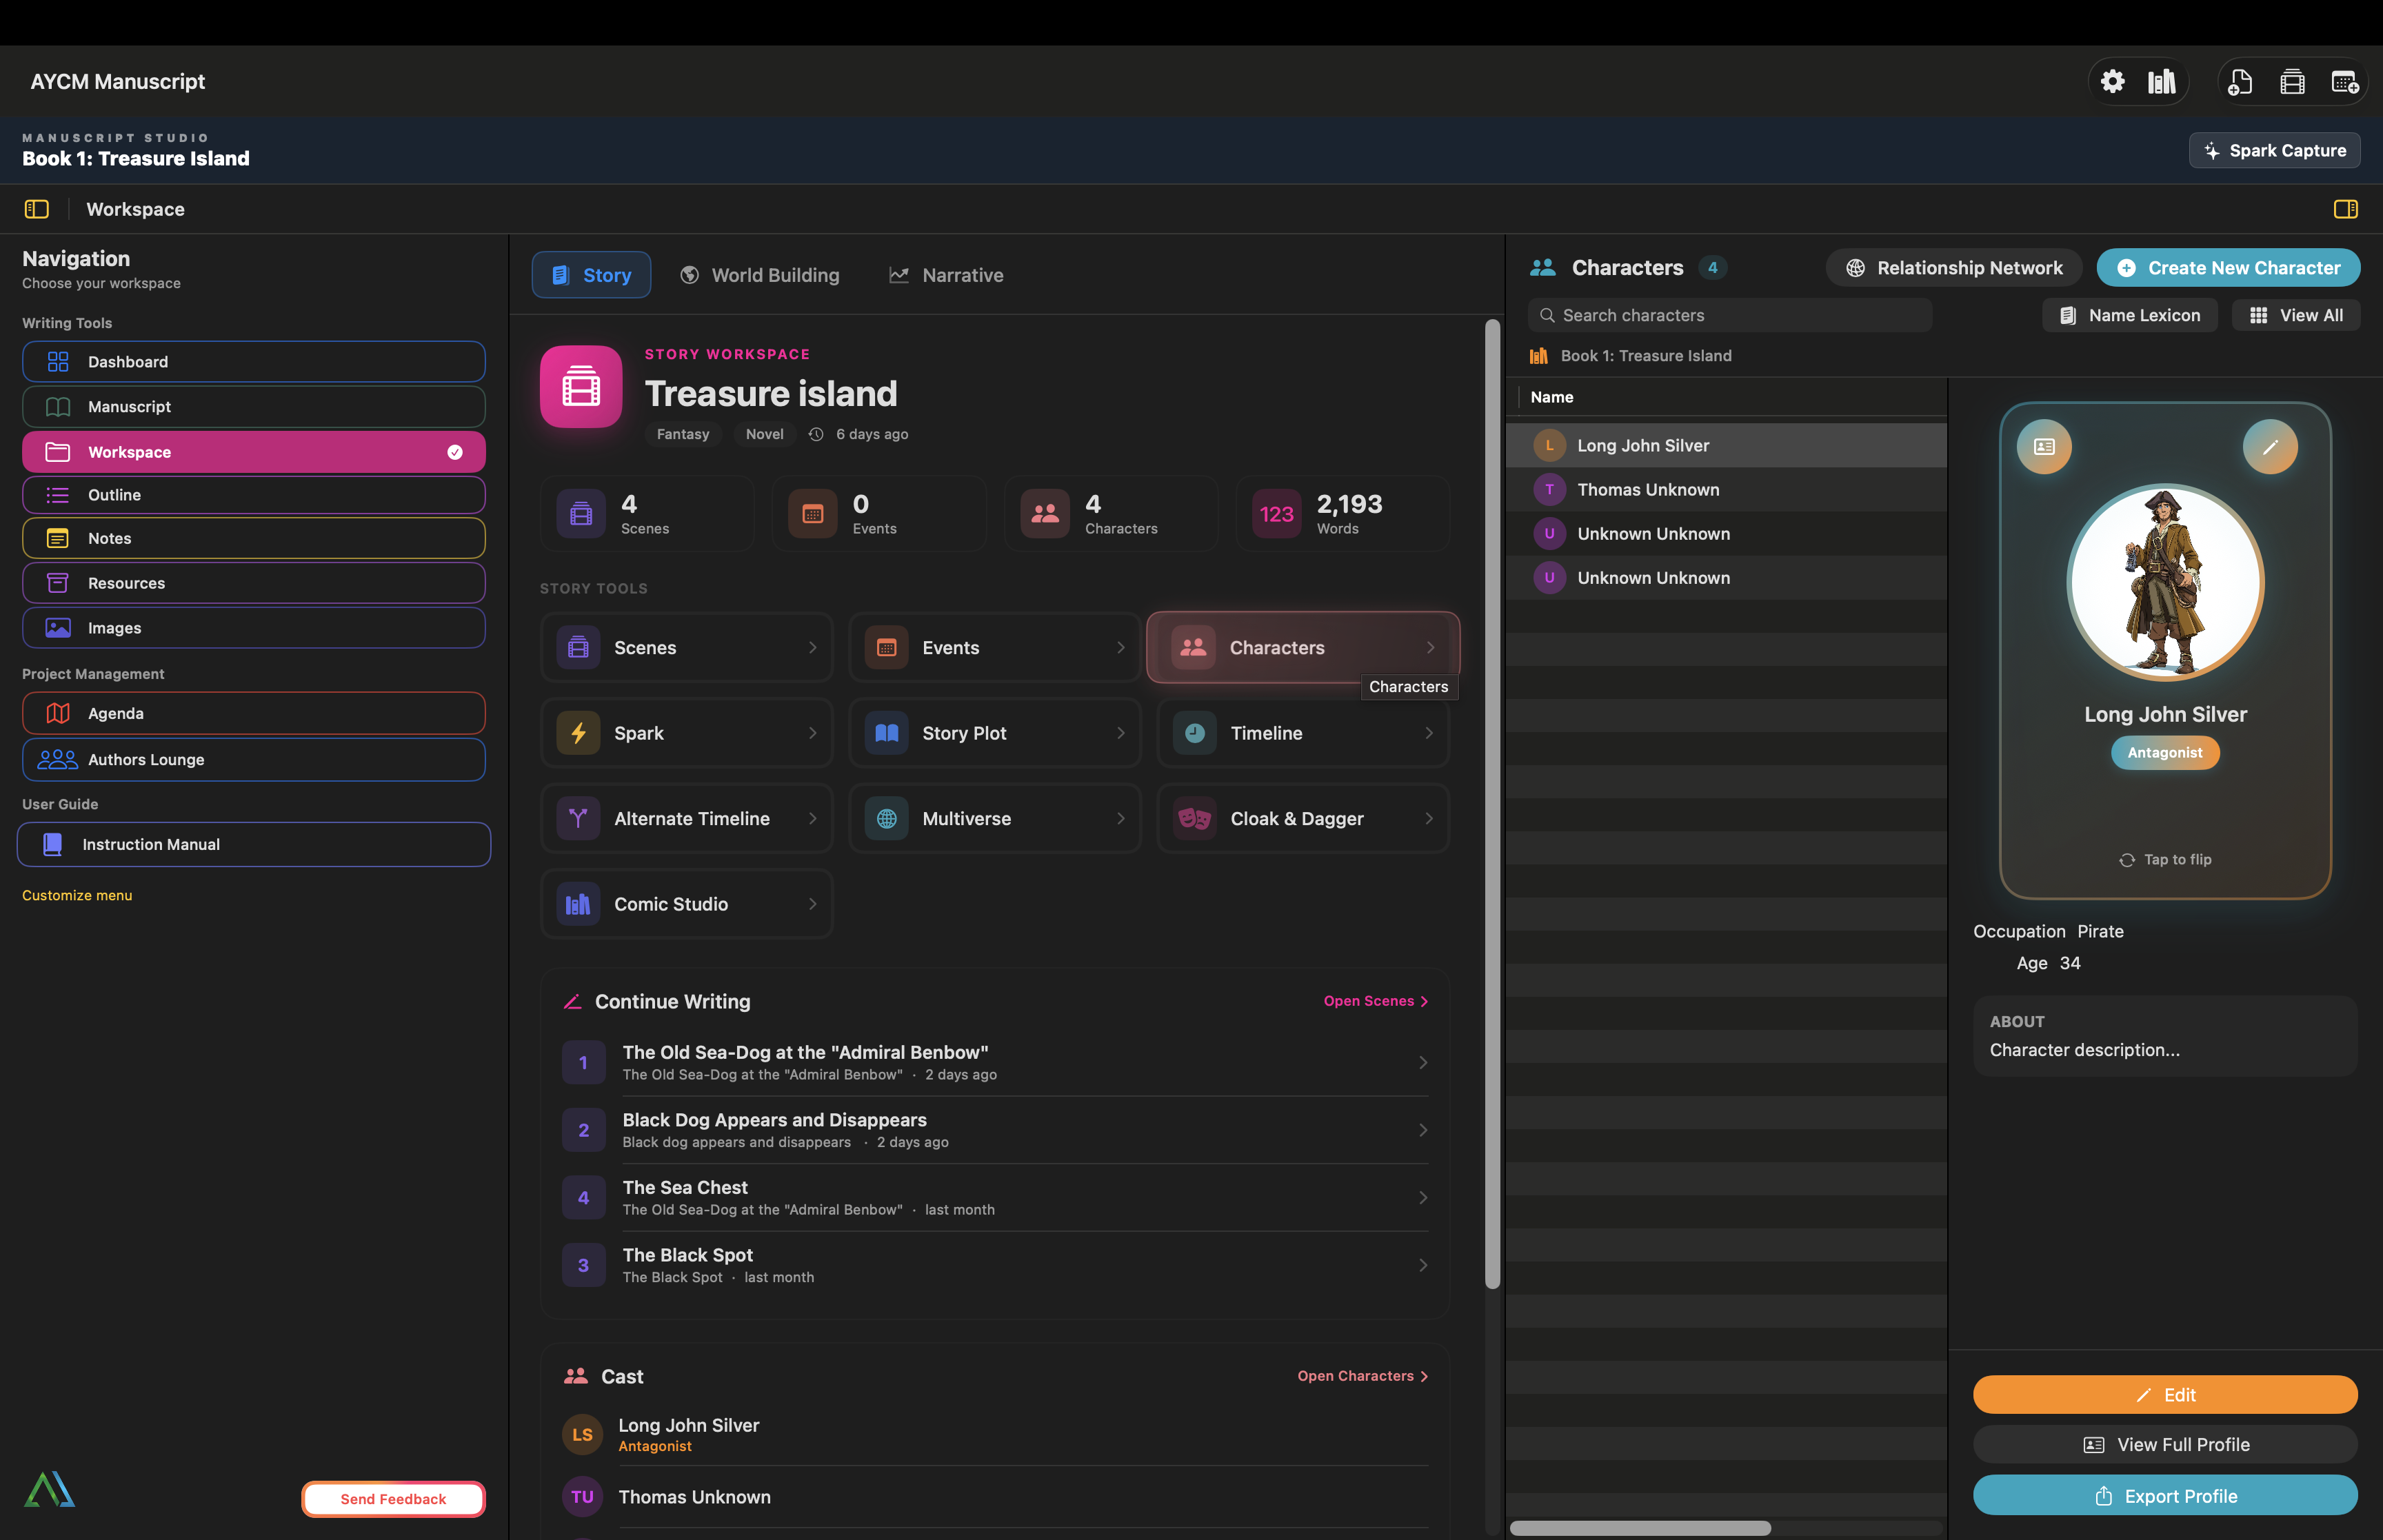Click View Full Profile button

2165,1444
